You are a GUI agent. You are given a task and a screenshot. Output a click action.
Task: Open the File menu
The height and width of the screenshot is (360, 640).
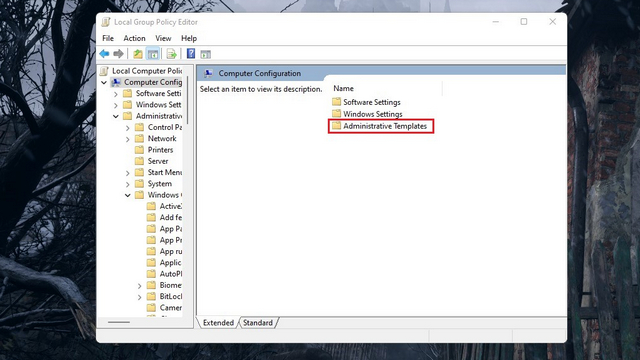pyautogui.click(x=108, y=38)
